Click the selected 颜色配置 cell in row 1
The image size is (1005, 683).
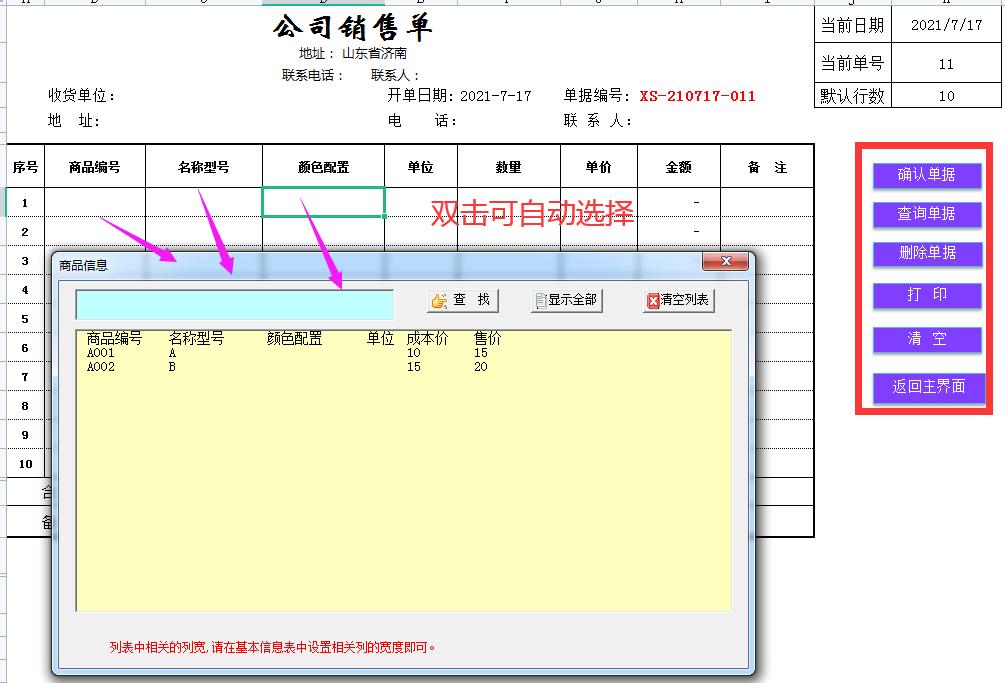click(322, 202)
